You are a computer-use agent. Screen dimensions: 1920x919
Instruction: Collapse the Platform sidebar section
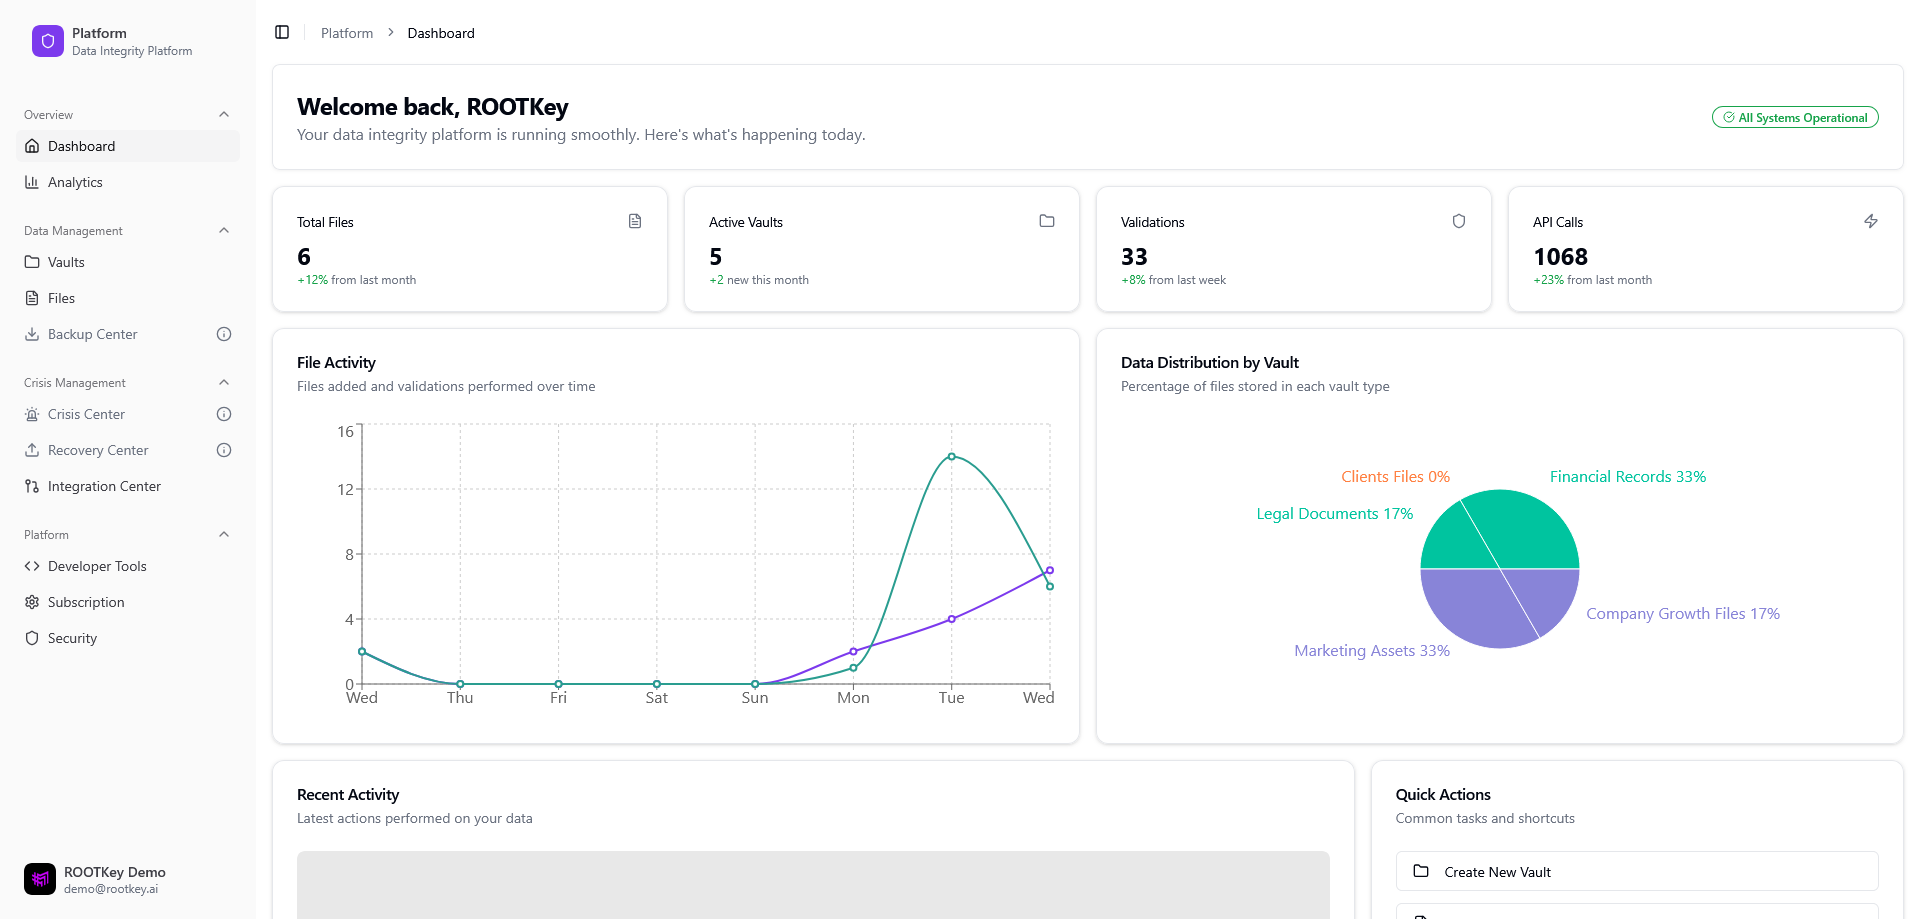coord(224,534)
